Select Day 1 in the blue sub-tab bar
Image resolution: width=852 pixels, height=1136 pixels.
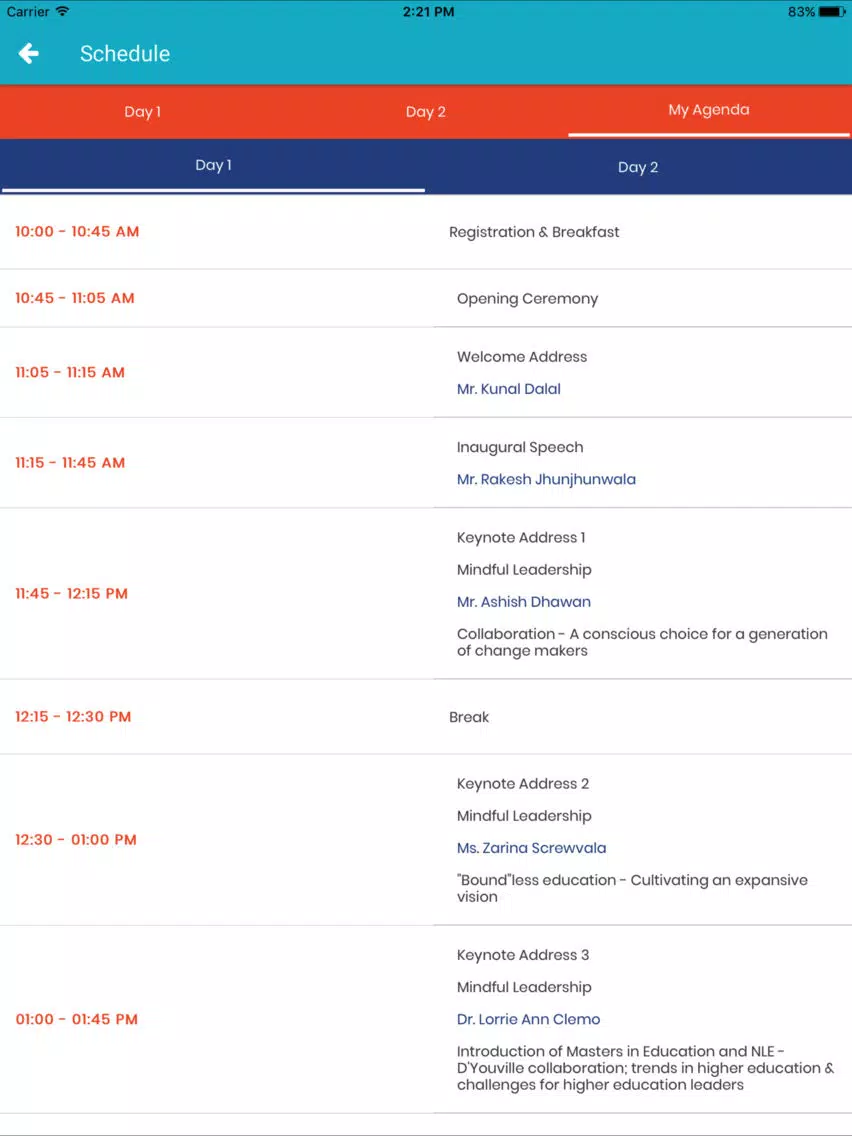[213, 165]
